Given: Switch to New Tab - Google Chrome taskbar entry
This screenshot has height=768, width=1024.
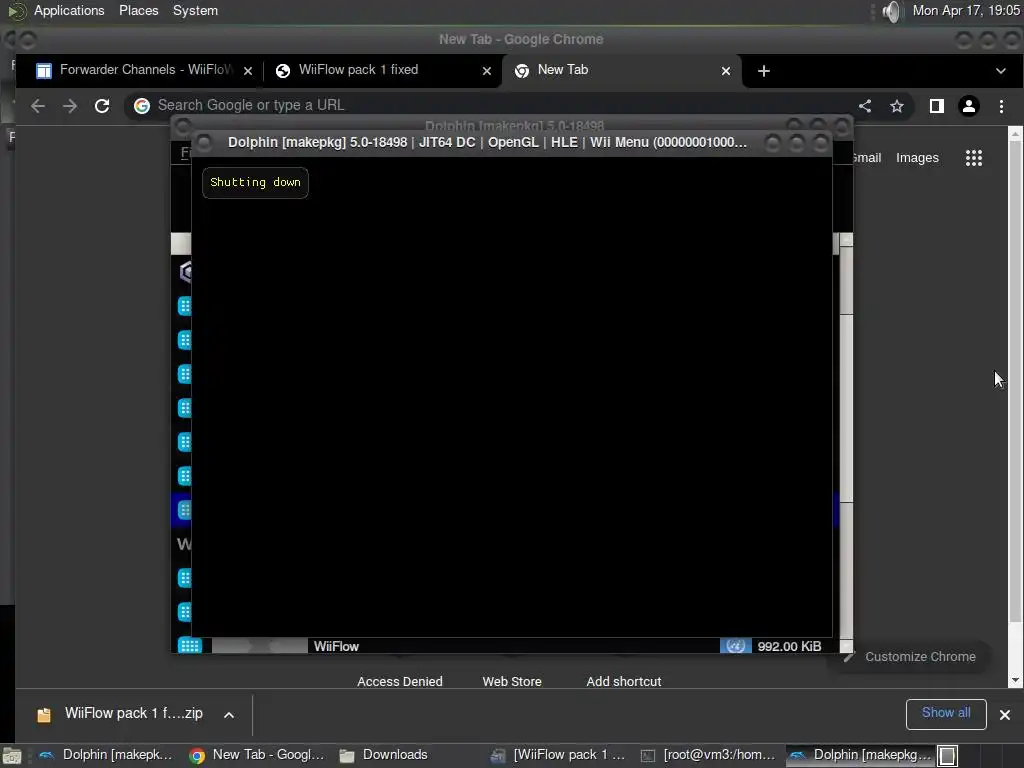Looking at the screenshot, I should (x=257, y=755).
